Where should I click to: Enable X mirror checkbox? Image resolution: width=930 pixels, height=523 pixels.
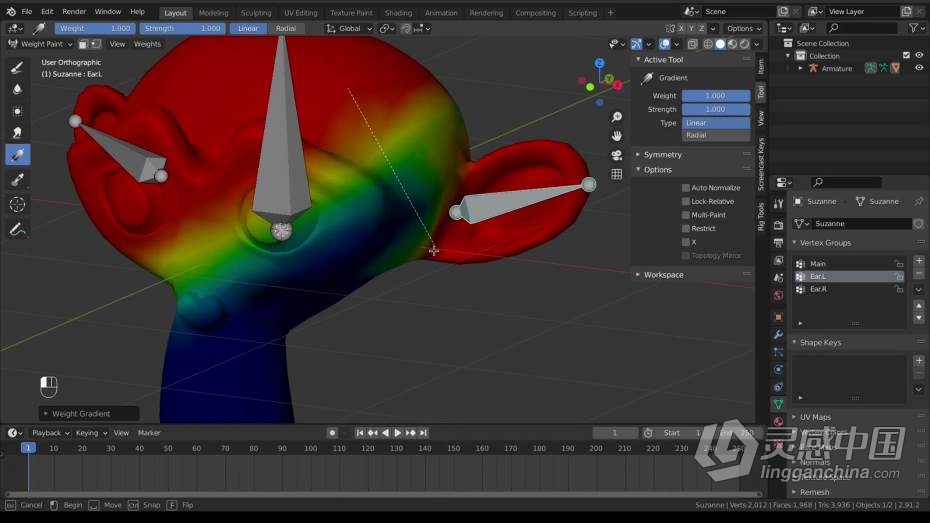686,242
